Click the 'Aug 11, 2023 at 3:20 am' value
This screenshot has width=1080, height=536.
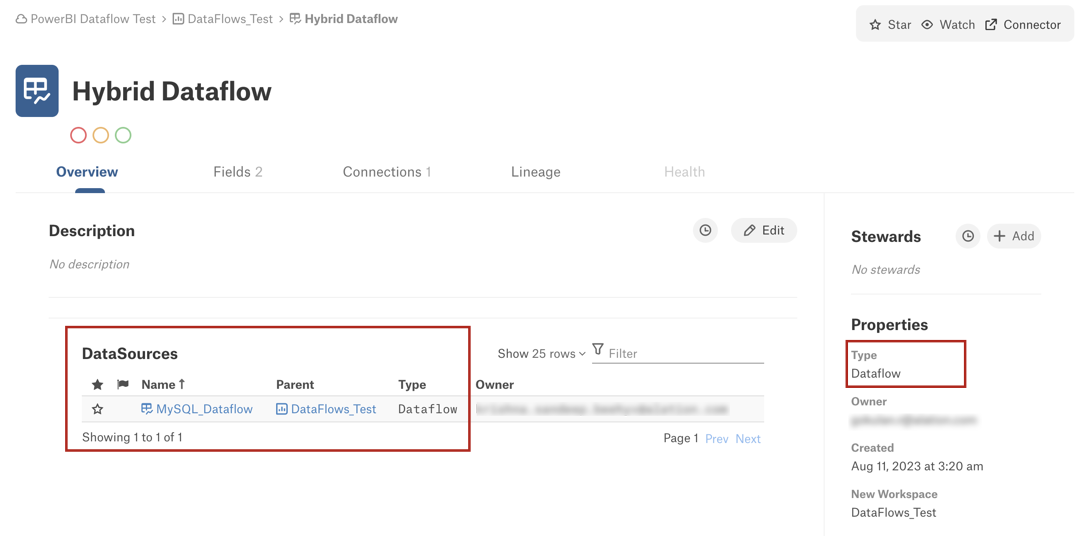coord(917,466)
